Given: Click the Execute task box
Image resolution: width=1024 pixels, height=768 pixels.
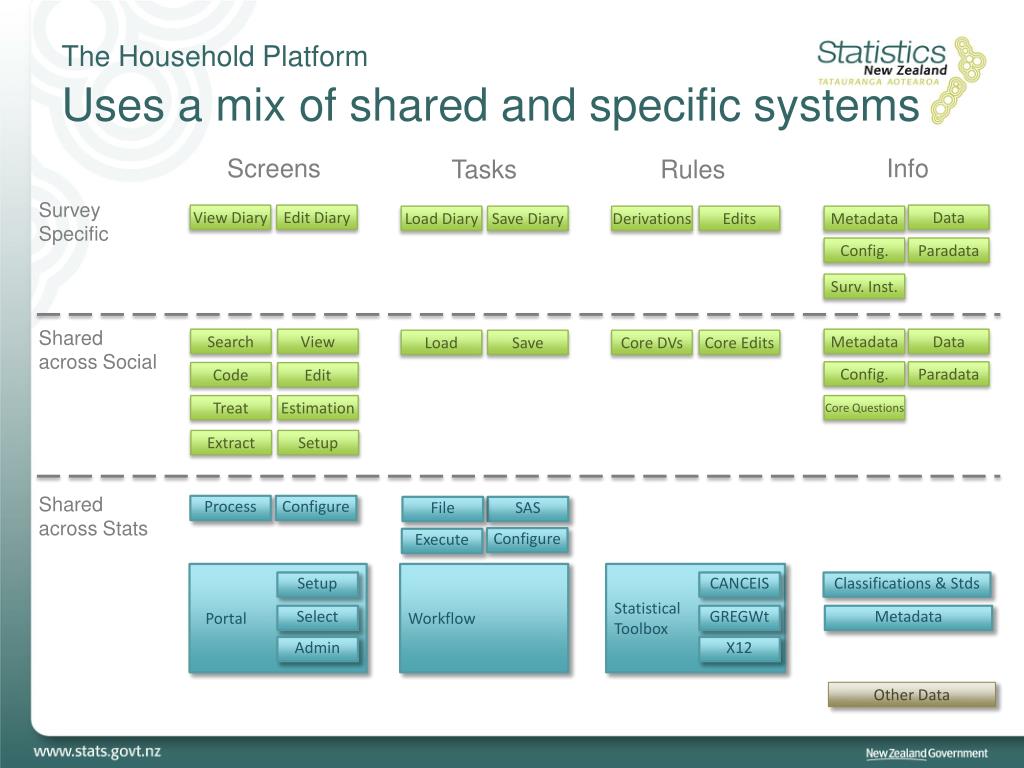Looking at the screenshot, I should [441, 540].
